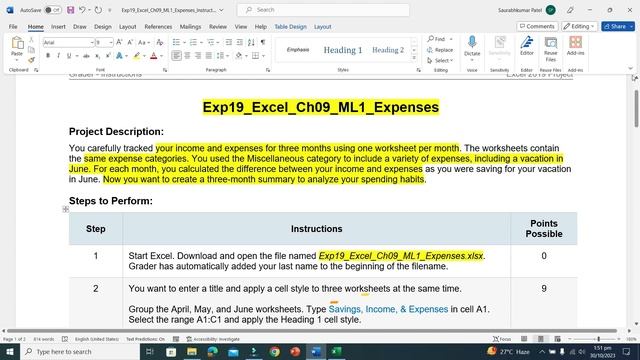Toggle AutoSave switch off/on
This screenshot has height=360, width=640.
click(53, 10)
